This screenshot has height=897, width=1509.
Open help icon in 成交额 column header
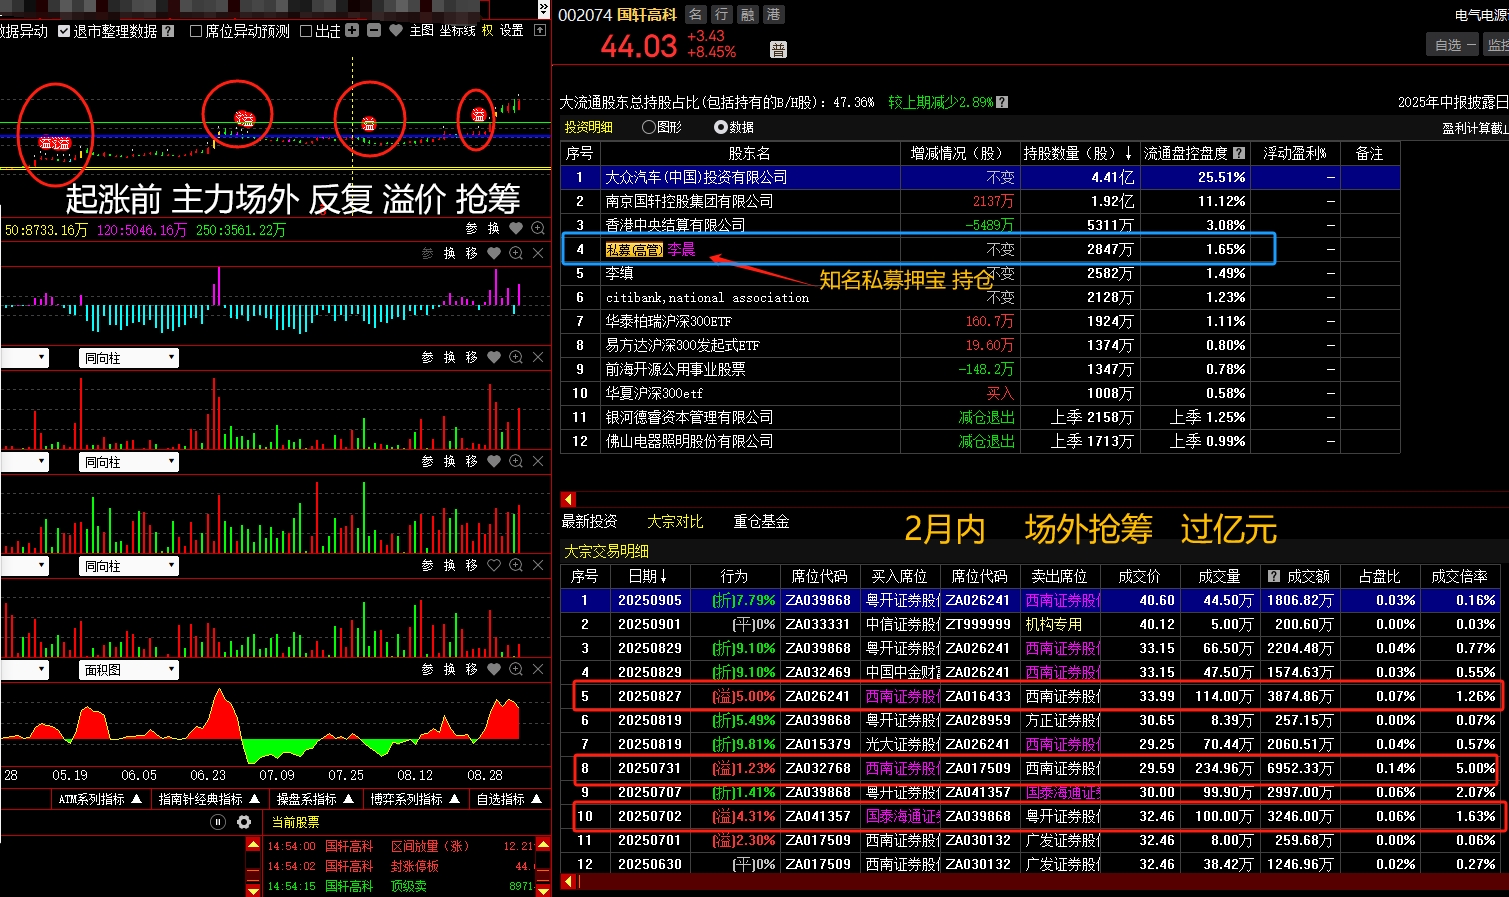point(1273,576)
